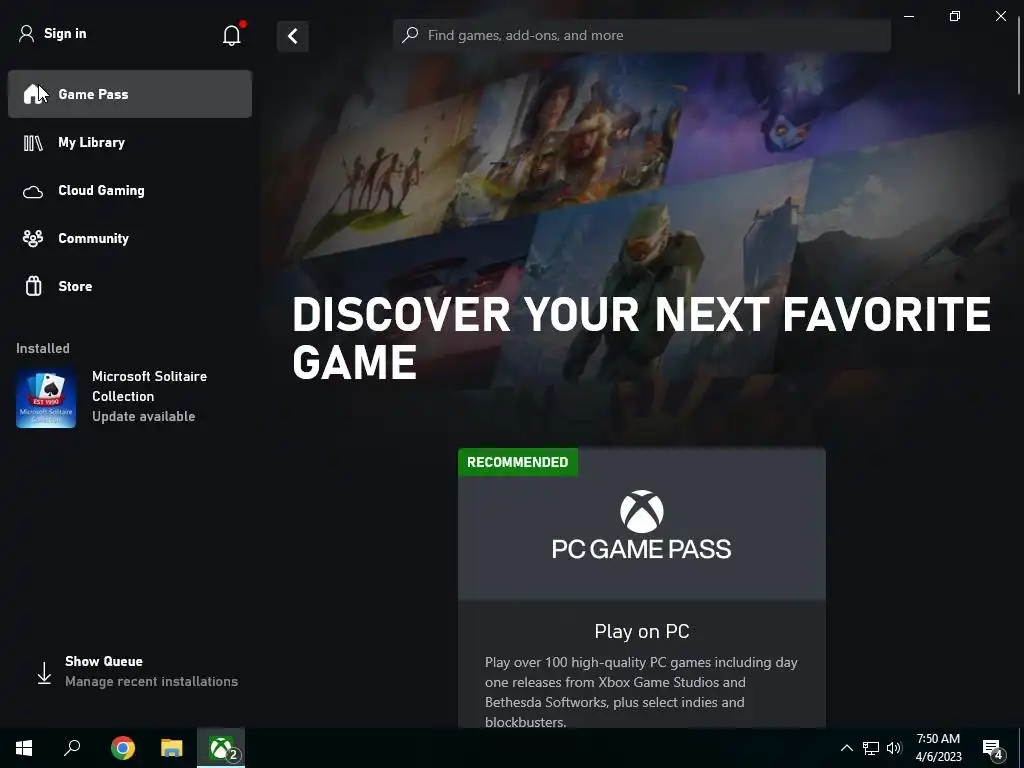This screenshot has width=1024, height=768.
Task: Click the volume speaker icon
Action: pos(894,748)
